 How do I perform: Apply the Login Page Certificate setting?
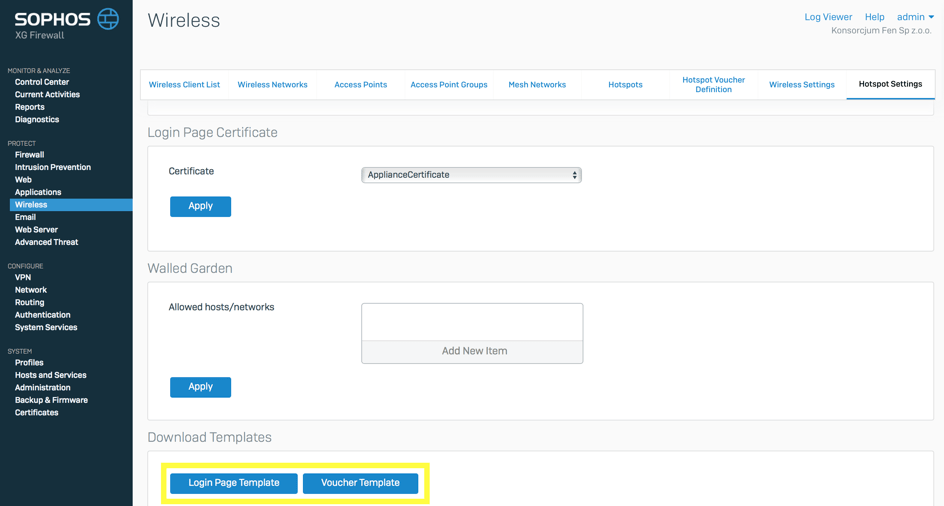(200, 206)
